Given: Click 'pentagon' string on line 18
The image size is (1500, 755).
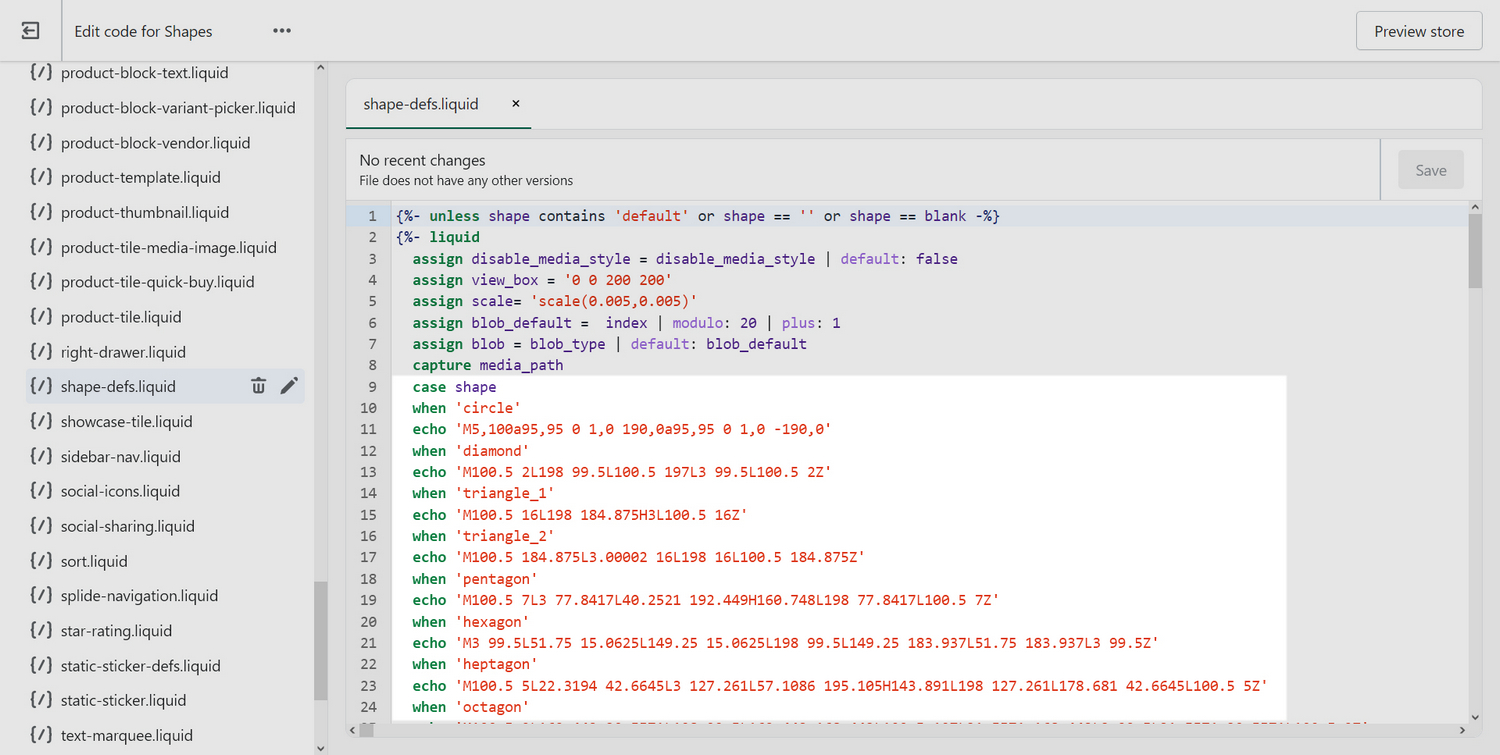Looking at the screenshot, I should coord(496,579).
